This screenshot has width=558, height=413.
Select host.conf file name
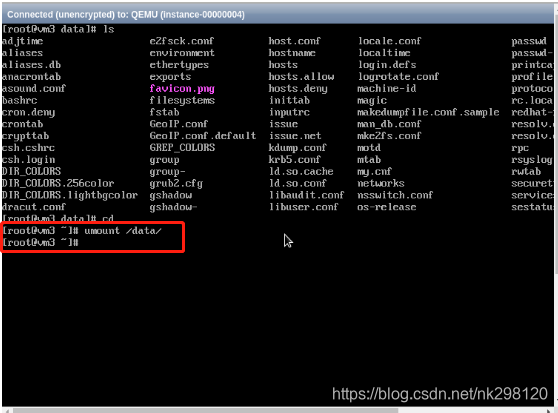(x=294, y=41)
